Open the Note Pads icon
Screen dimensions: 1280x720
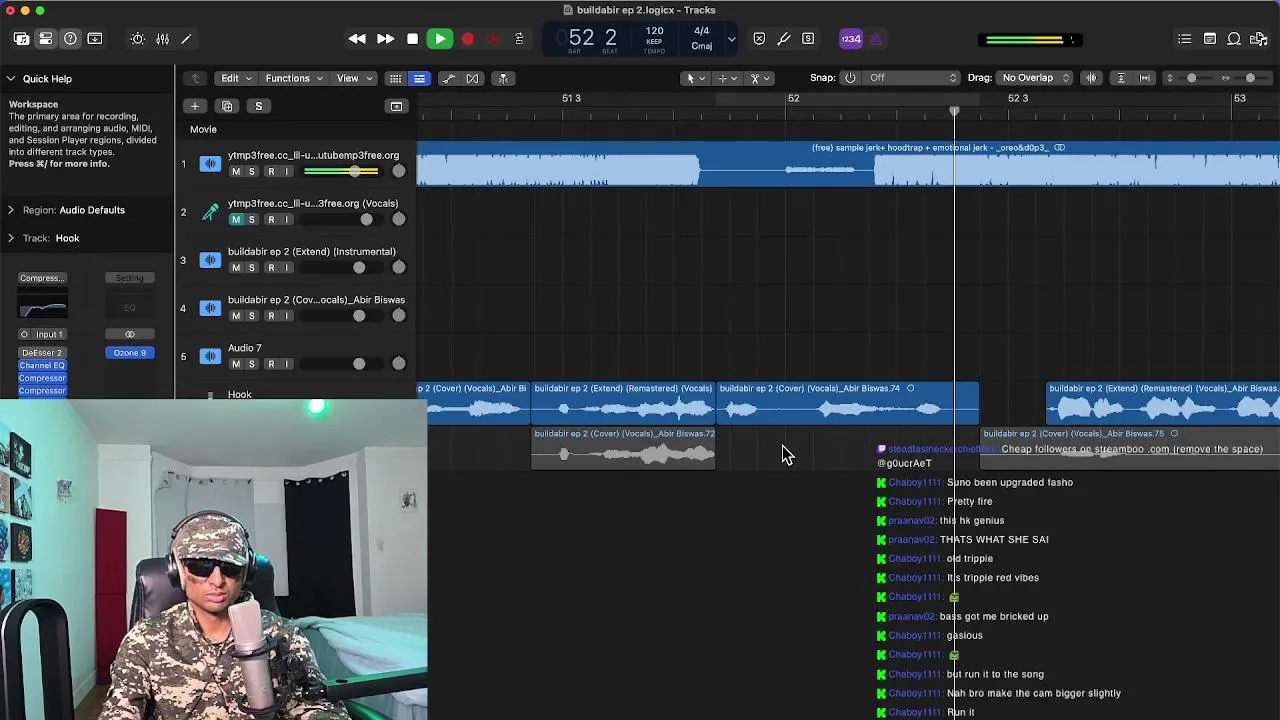pyautogui.click(x=1210, y=39)
